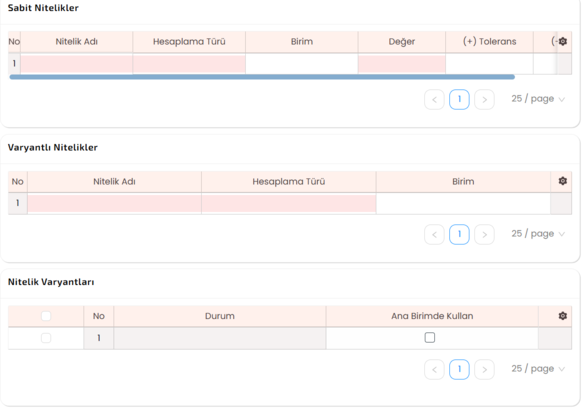Image resolution: width=583 pixels, height=408 pixels.
Task: Open 25 / page dropdown in Nitelik Varyantları
Action: 538,369
